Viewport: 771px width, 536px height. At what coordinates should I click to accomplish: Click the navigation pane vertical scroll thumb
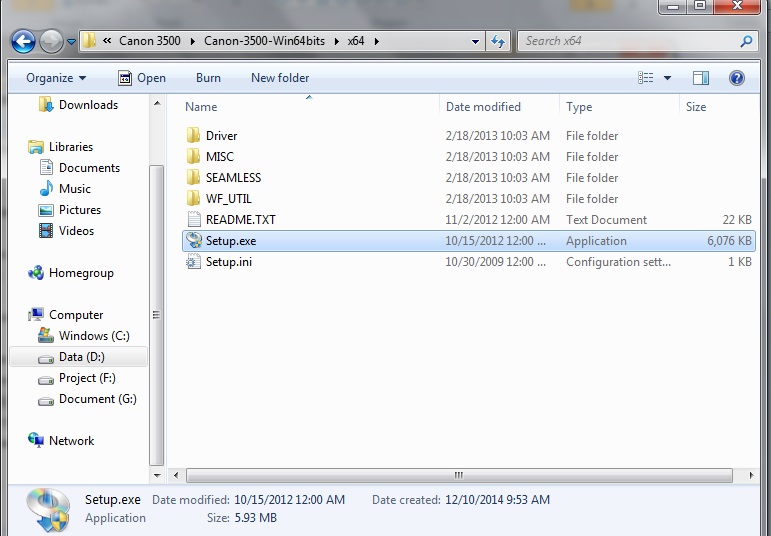(156, 315)
